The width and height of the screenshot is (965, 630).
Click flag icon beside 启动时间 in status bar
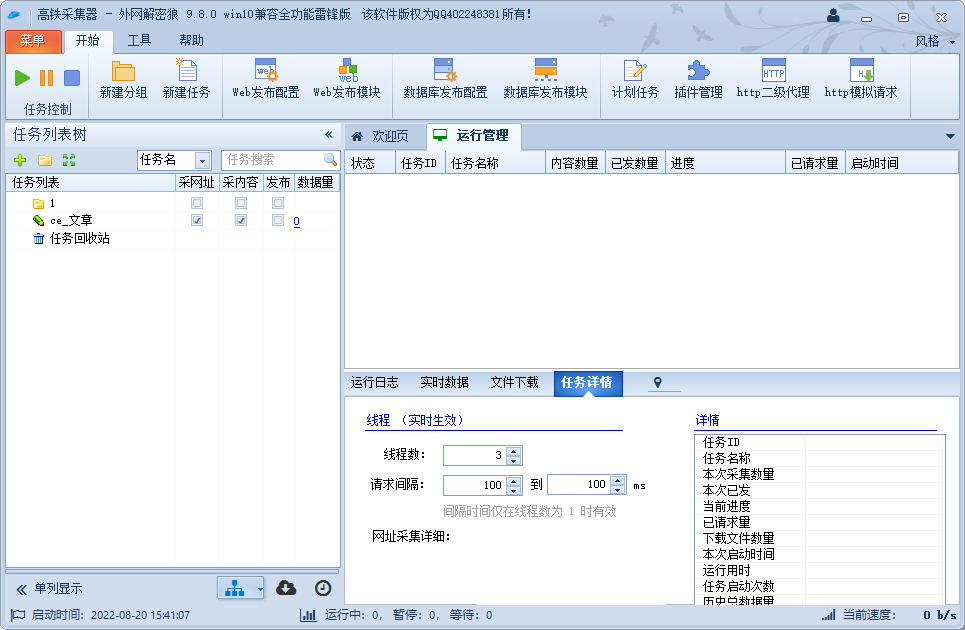tap(18, 615)
